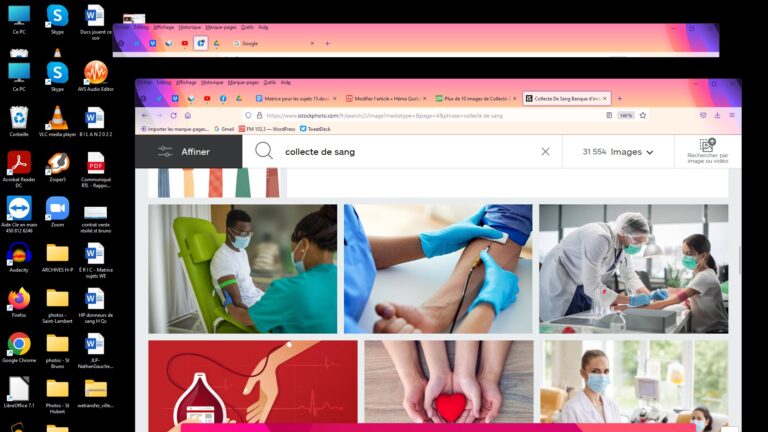
Task: Switch to the Google tab in back window
Action: click(x=250, y=43)
